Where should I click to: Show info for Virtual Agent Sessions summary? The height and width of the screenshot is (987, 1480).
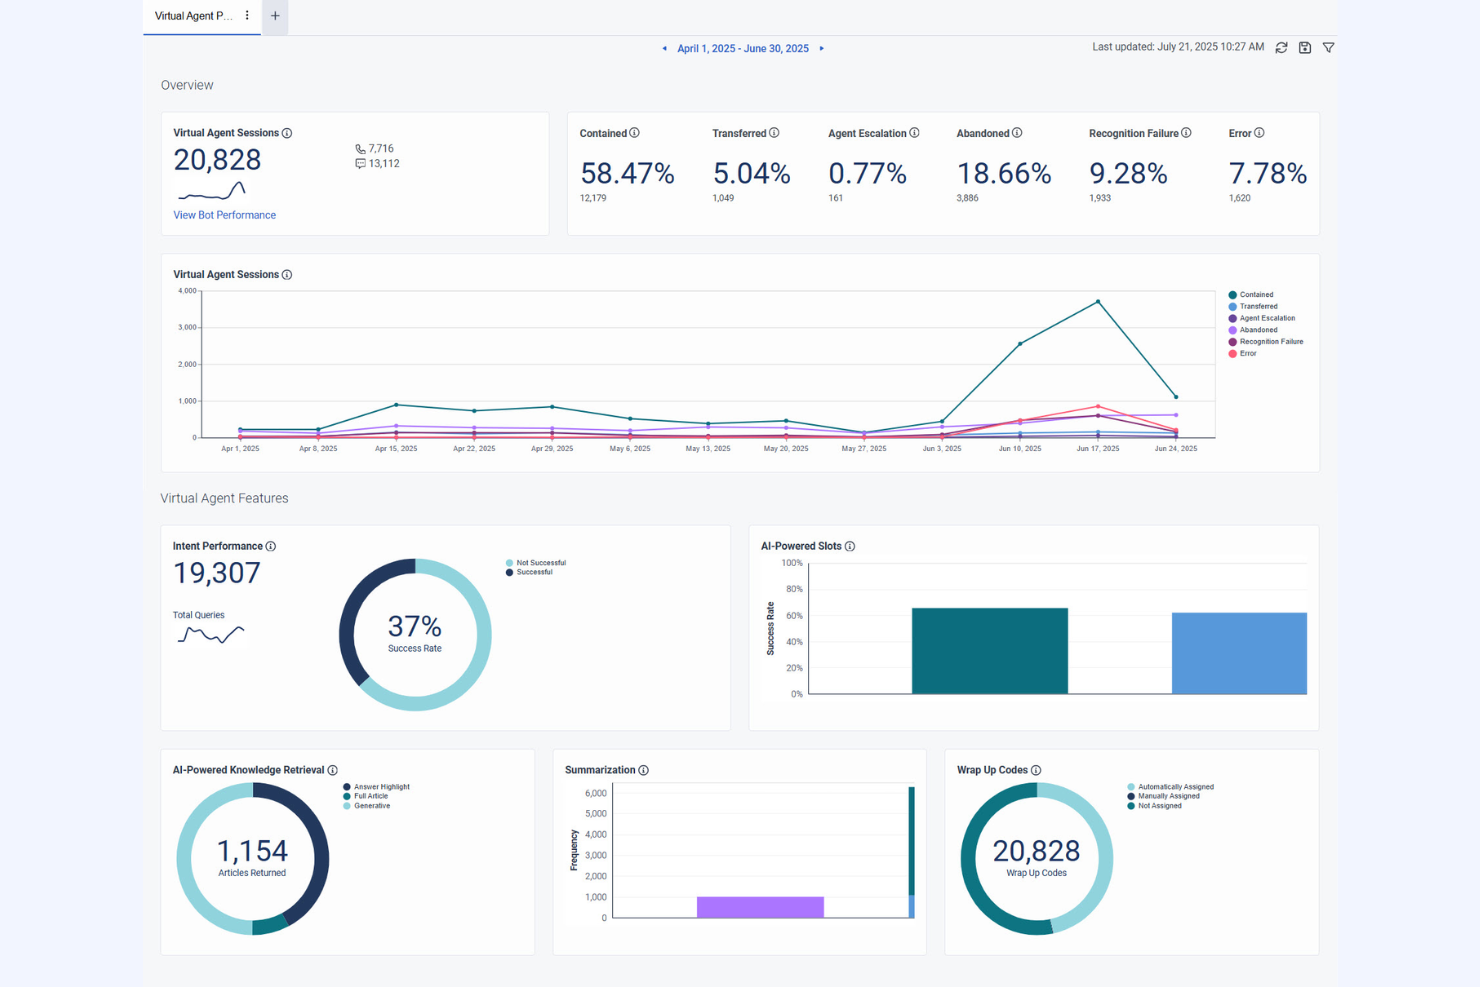[287, 133]
